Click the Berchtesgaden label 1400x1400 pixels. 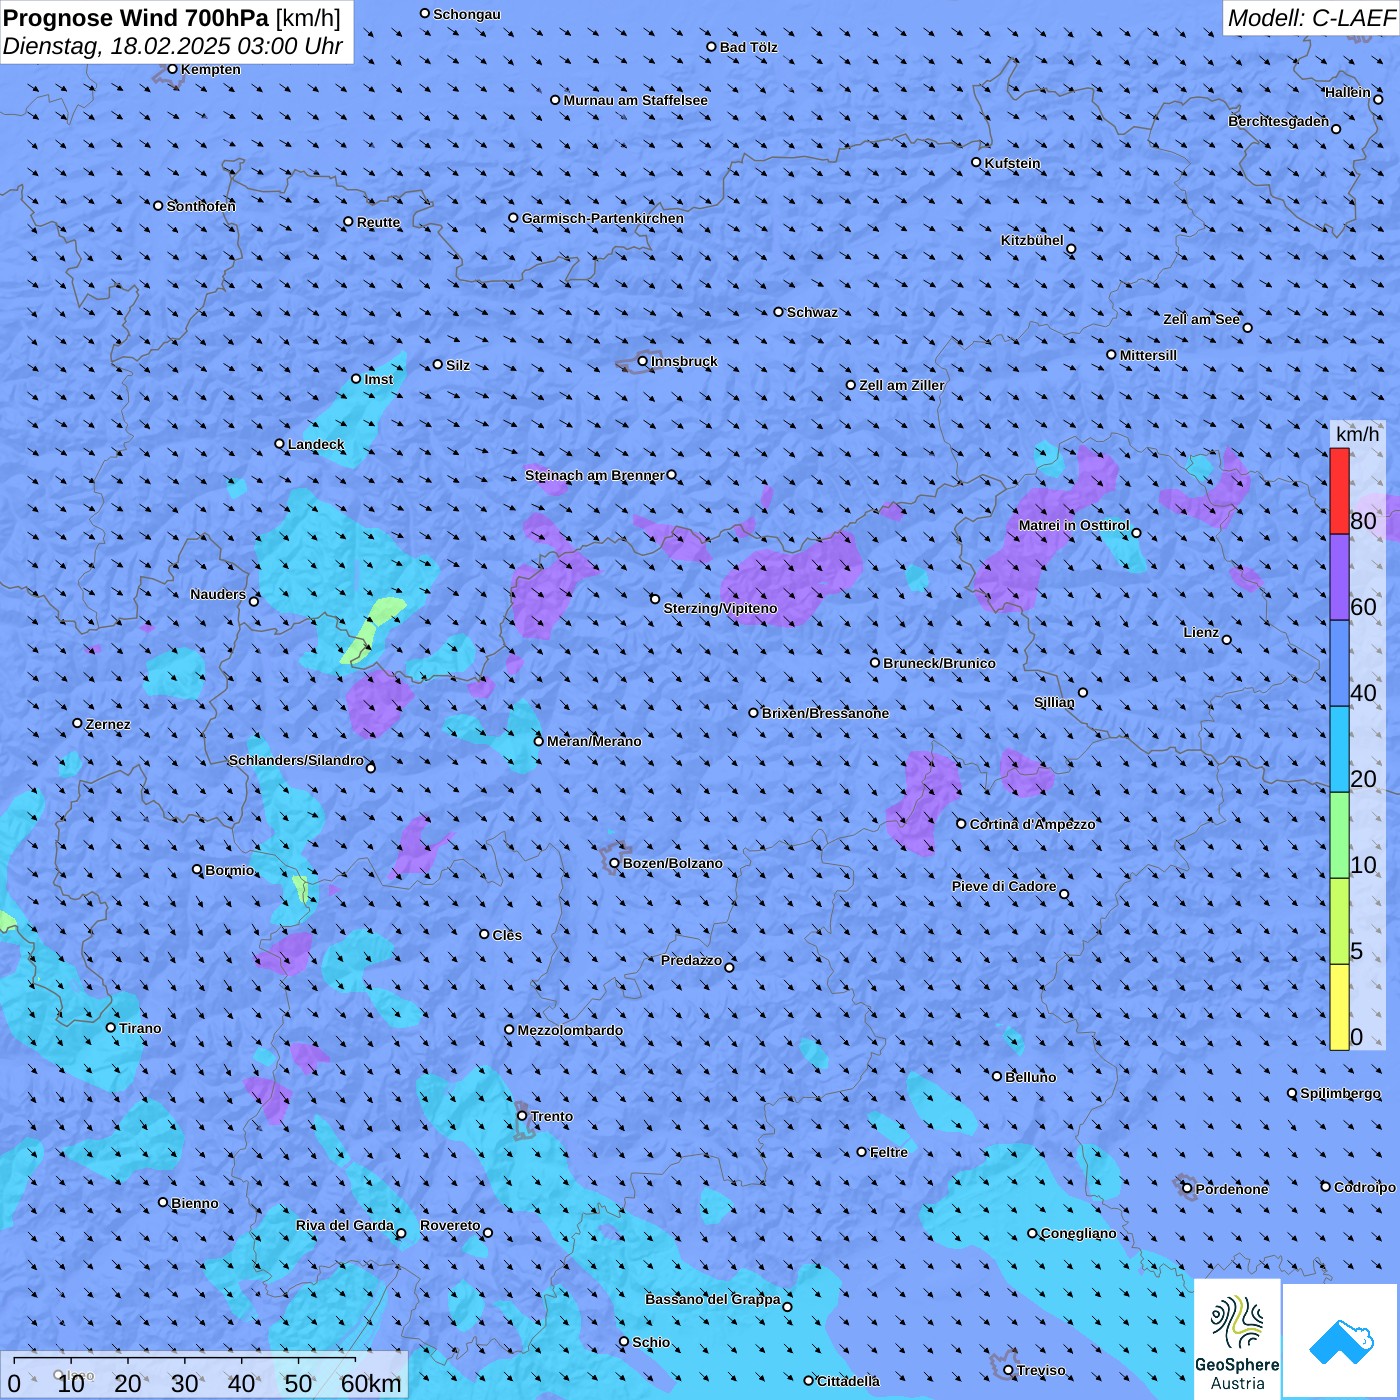(1279, 121)
